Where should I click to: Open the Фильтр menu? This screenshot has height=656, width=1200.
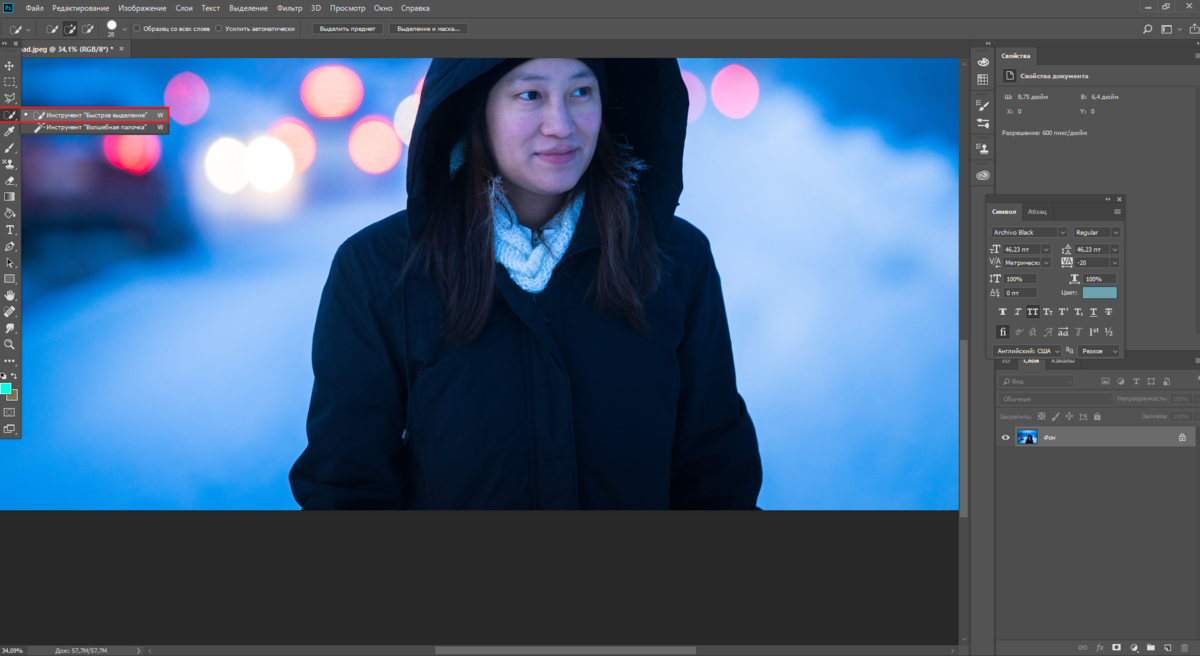tap(289, 7)
